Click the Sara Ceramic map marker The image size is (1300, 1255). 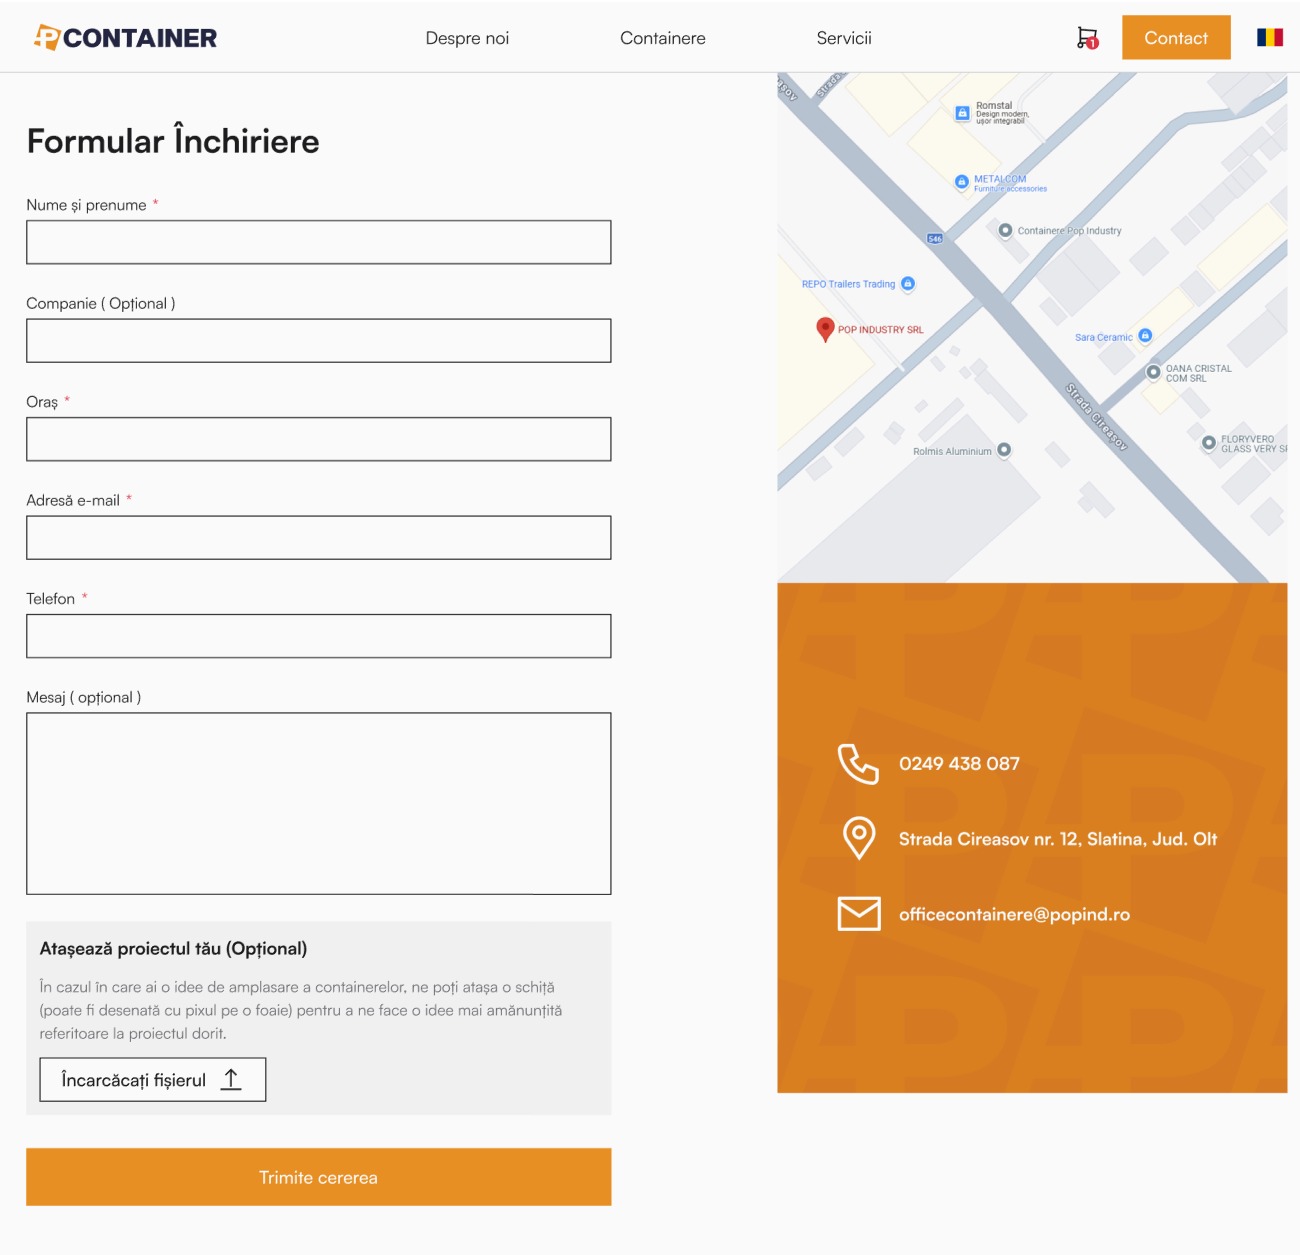click(x=1145, y=336)
